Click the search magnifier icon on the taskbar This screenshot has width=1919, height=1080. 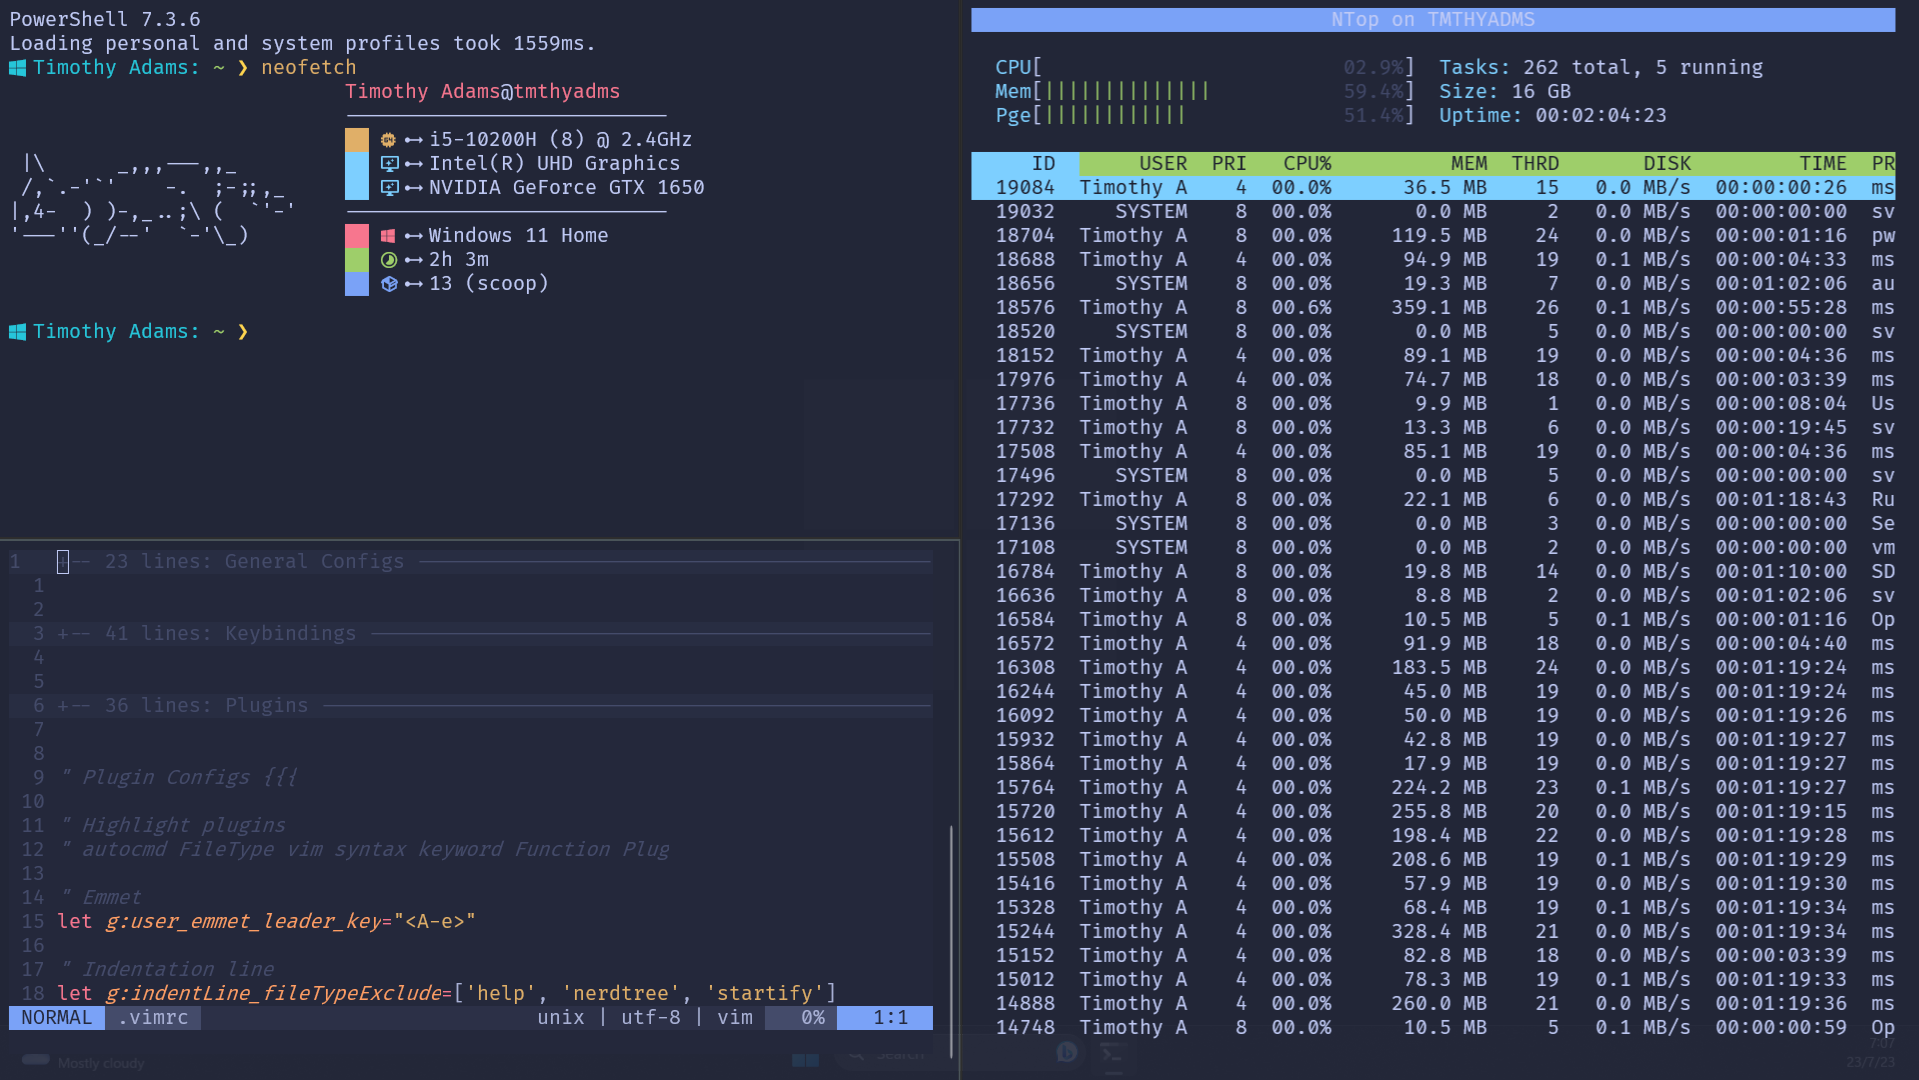click(x=857, y=1056)
